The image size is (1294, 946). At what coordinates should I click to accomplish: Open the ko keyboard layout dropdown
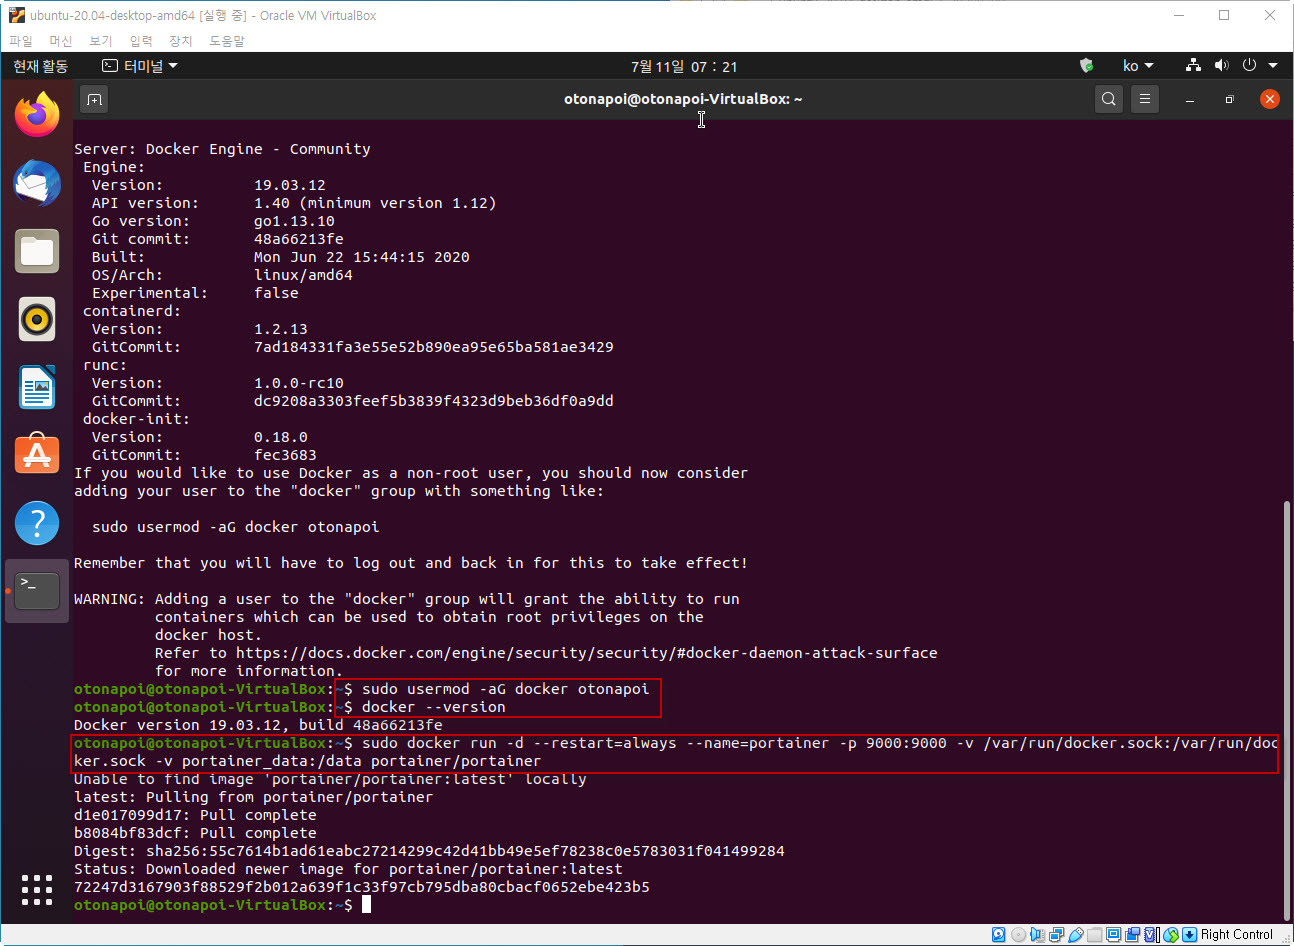coord(1138,65)
